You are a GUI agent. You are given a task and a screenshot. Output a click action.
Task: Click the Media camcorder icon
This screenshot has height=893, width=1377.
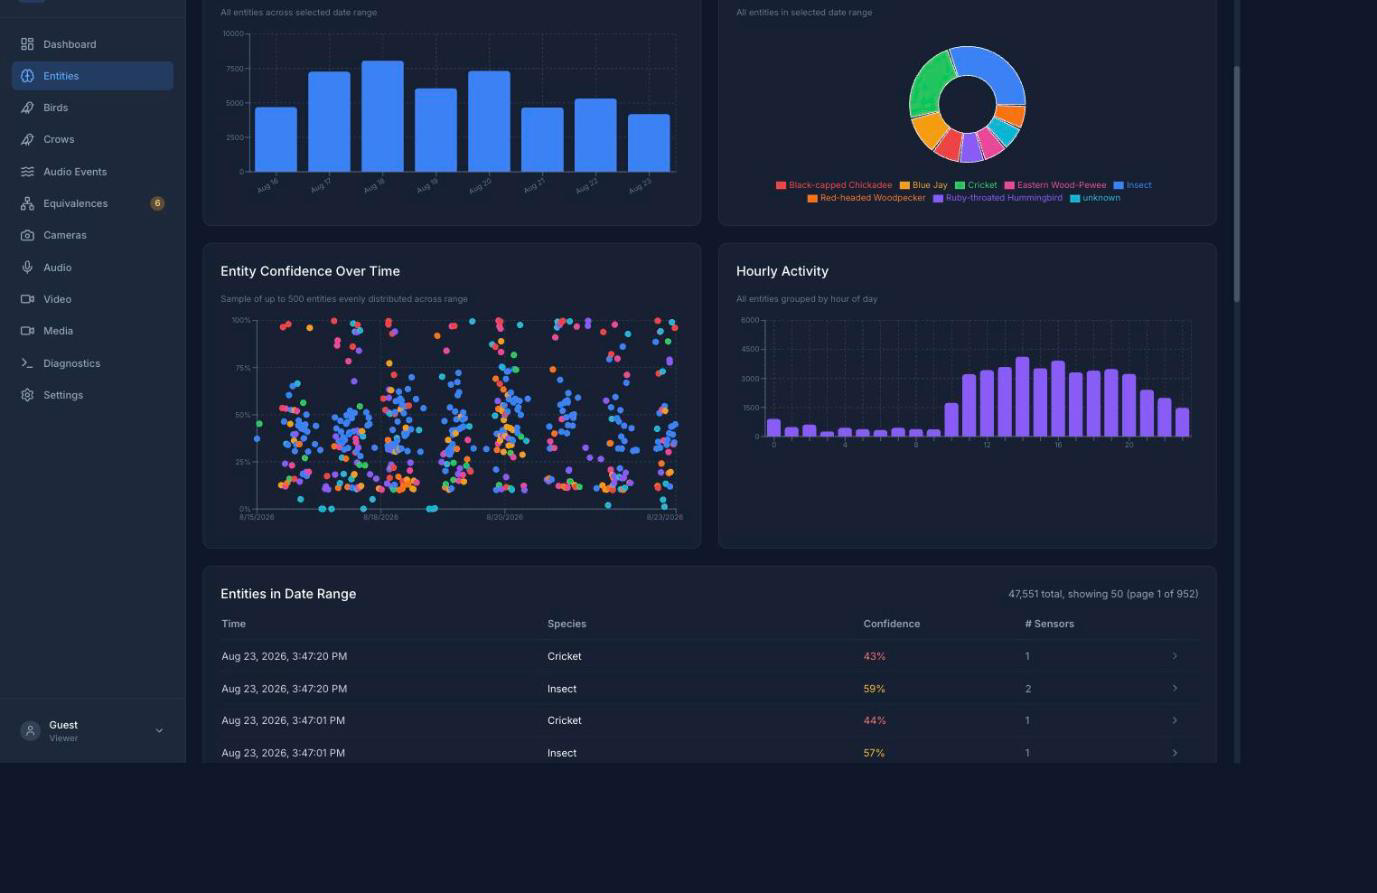click(27, 331)
